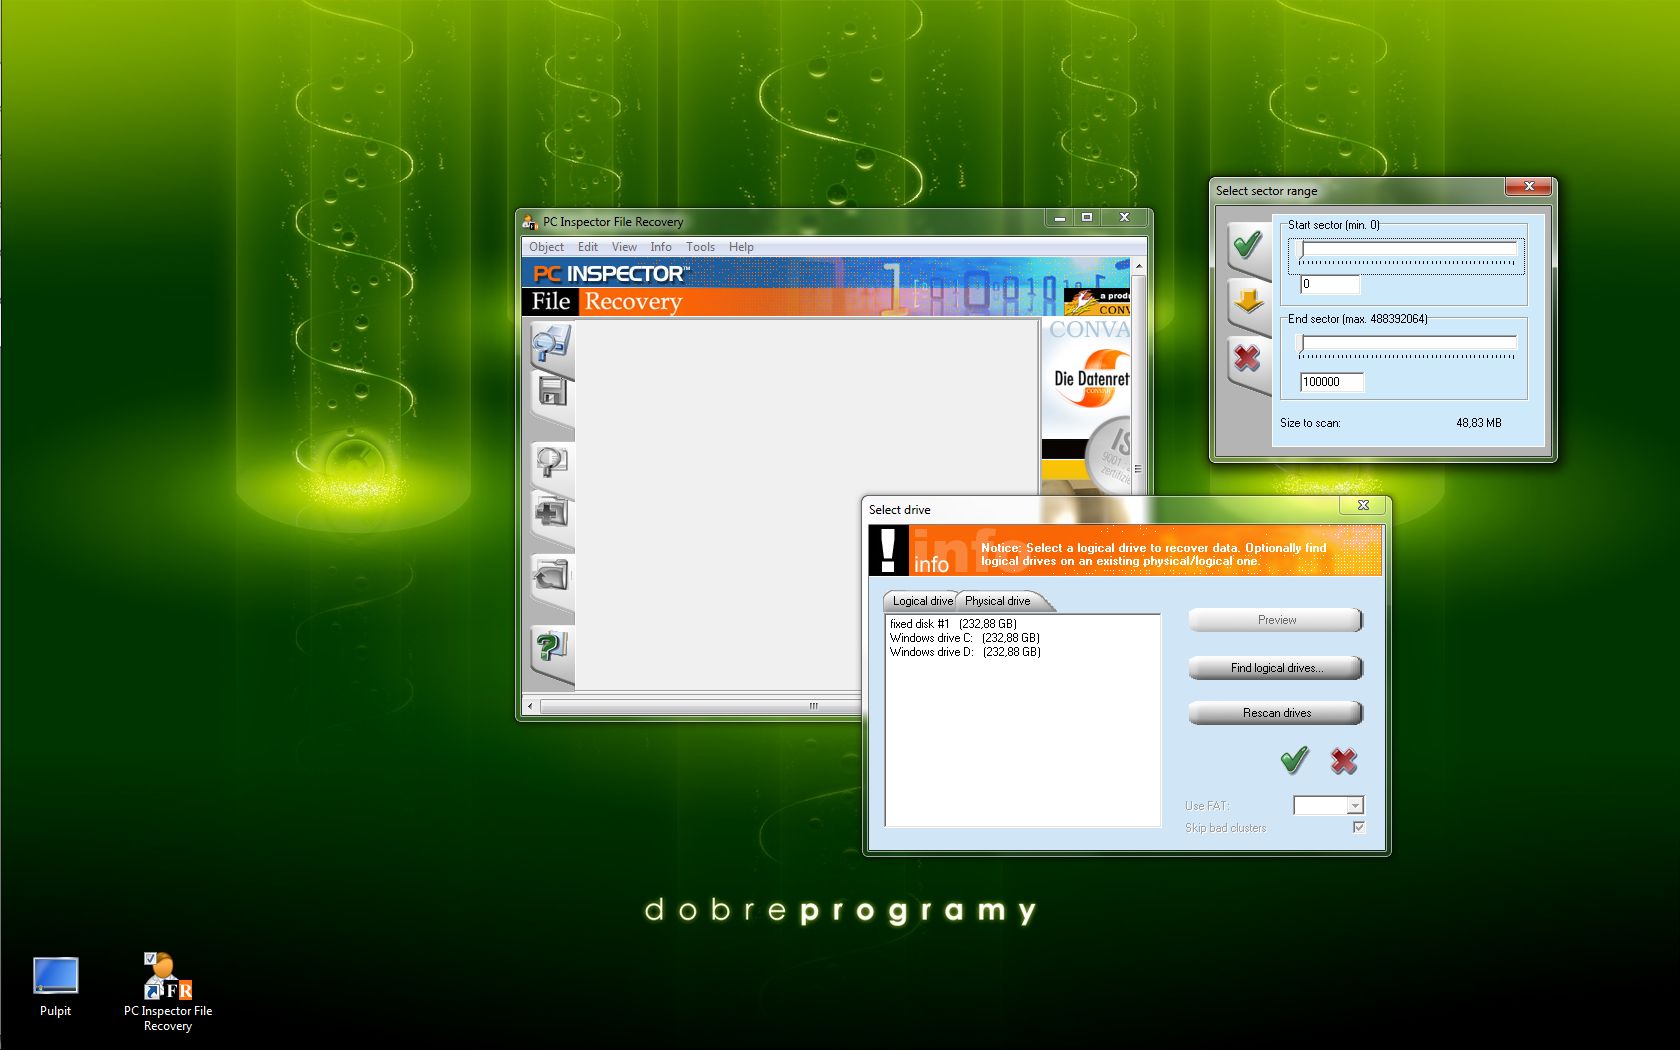The width and height of the screenshot is (1680, 1050).
Task: Open the Info menu
Action: pos(661,247)
